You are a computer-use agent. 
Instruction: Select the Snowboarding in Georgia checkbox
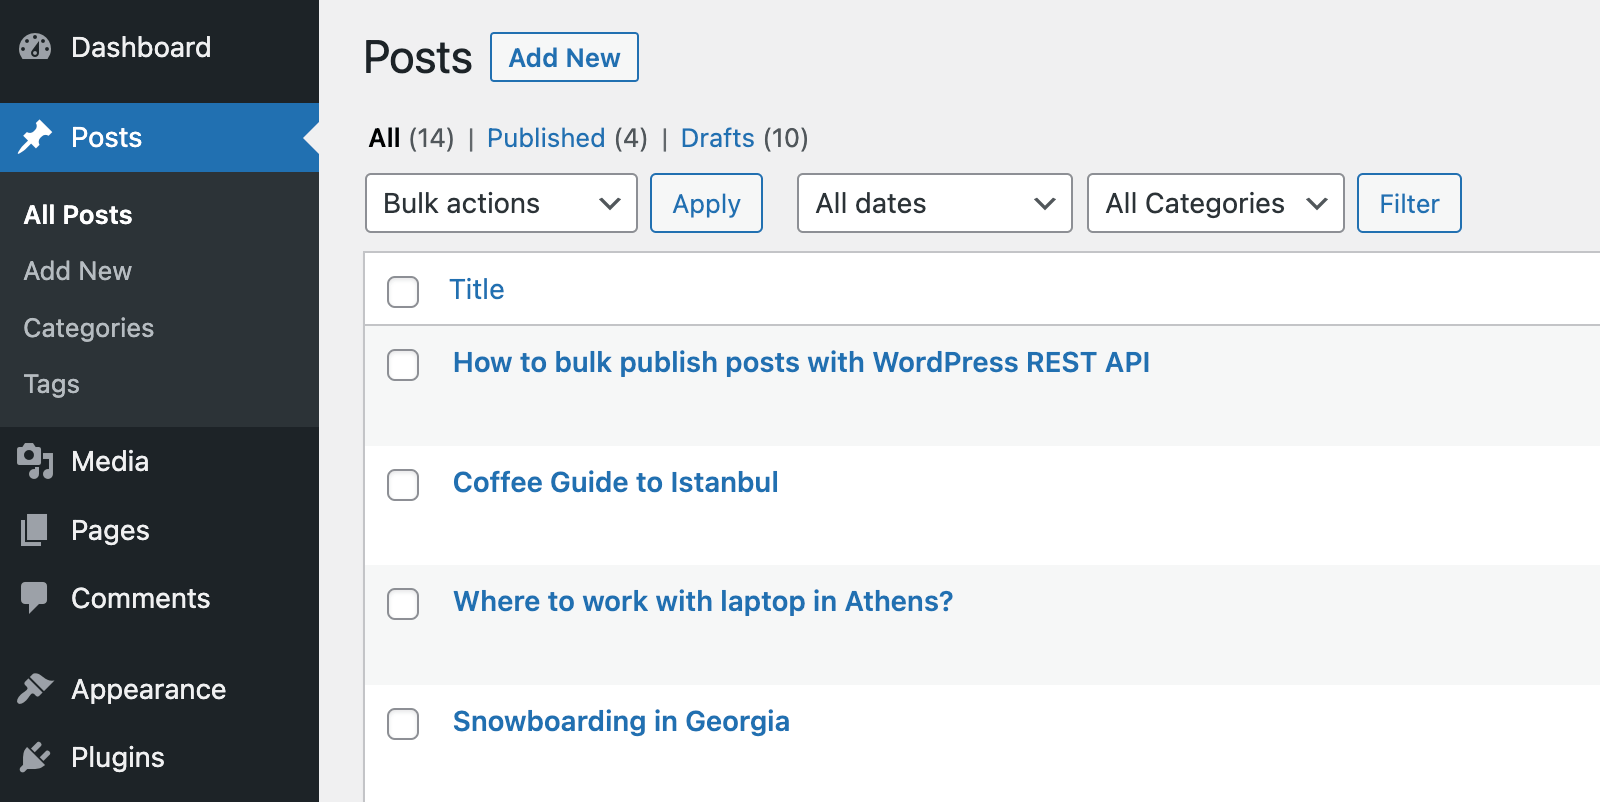click(x=403, y=724)
